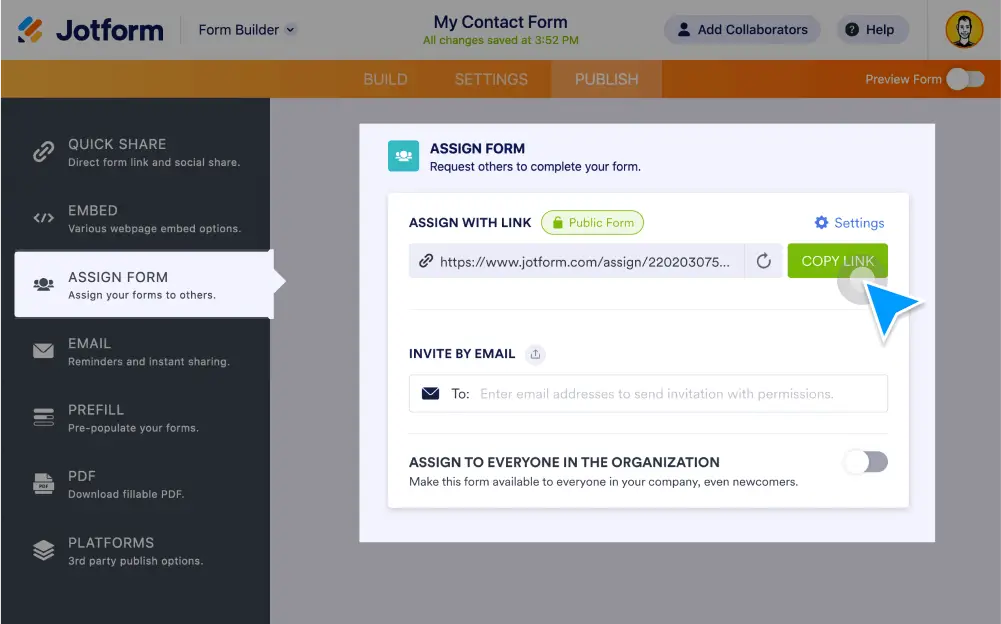1001x624 pixels.
Task: Select the PUBLISH tab
Action: [x=606, y=79]
